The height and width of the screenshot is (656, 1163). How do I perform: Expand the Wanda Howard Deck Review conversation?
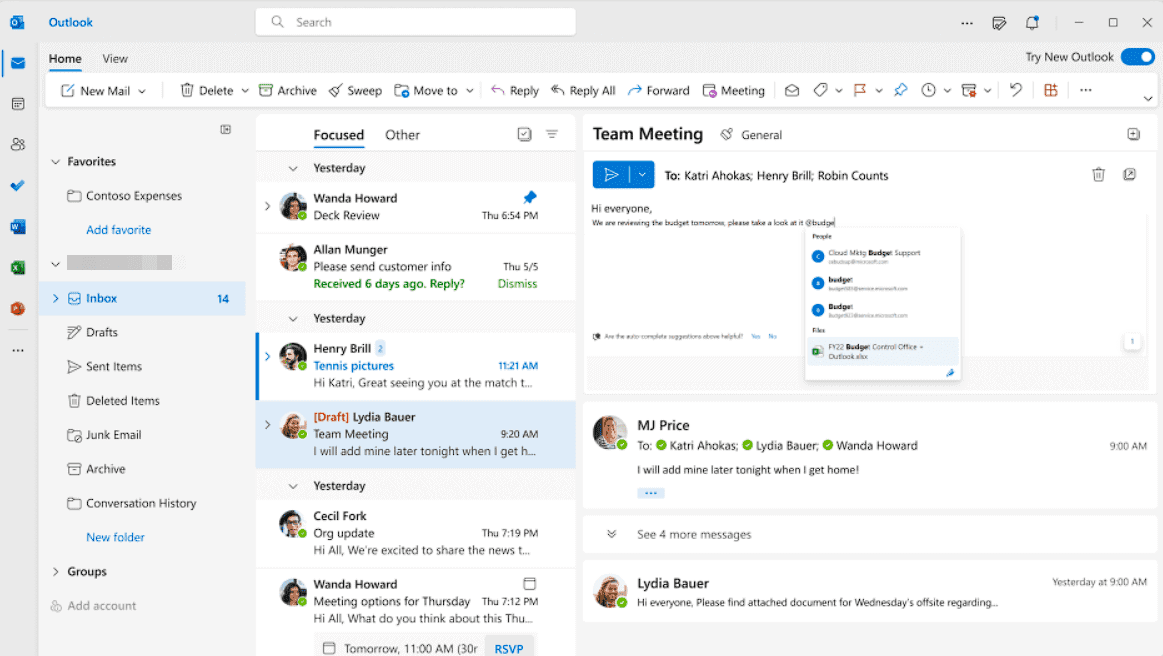click(x=268, y=206)
